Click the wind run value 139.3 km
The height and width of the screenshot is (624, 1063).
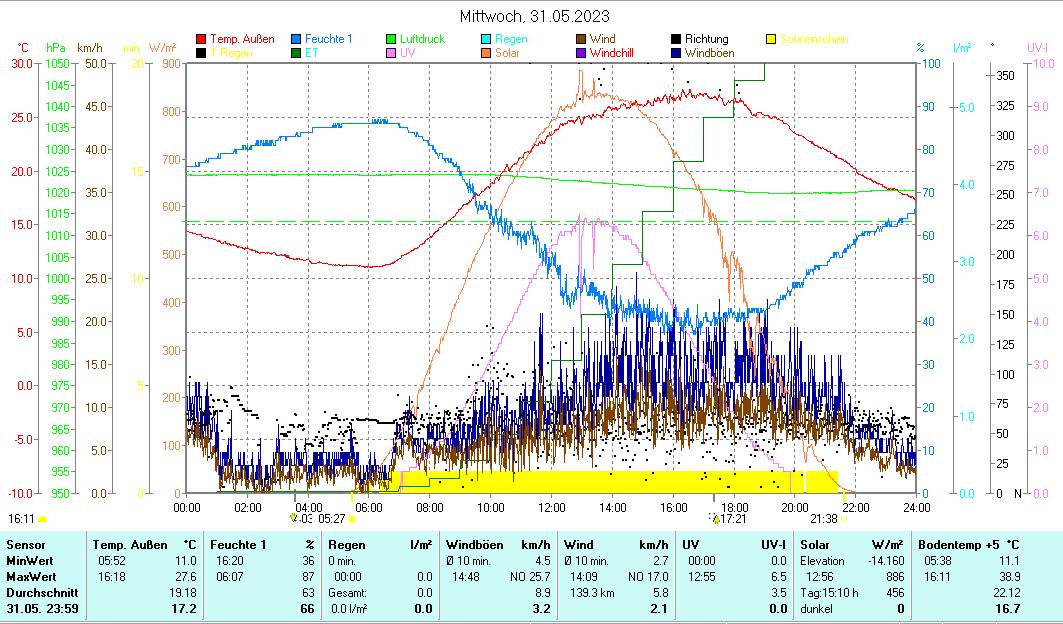[592, 593]
